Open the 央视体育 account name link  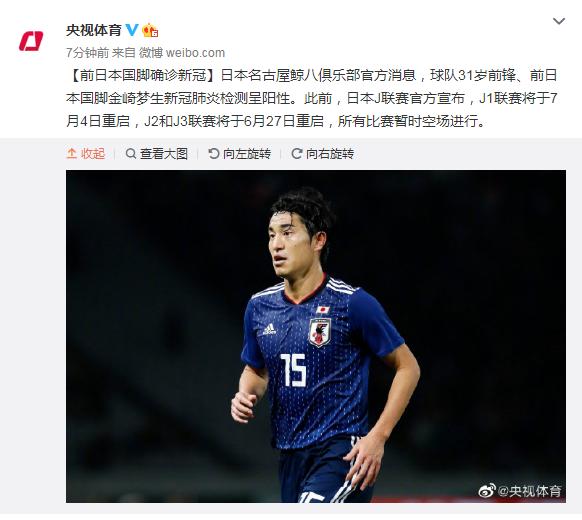point(94,30)
